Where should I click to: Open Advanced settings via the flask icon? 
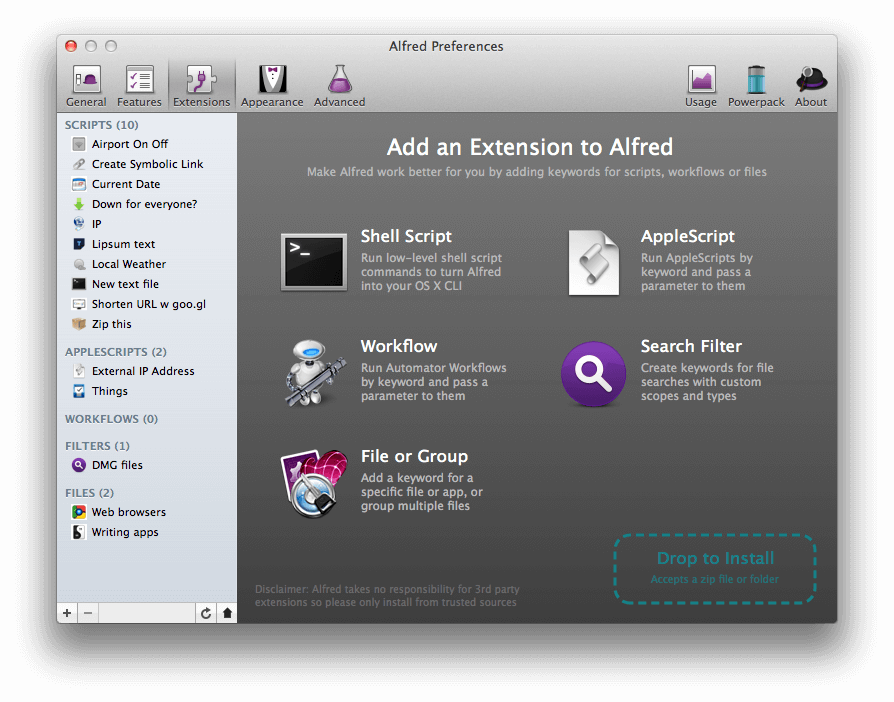[x=339, y=78]
